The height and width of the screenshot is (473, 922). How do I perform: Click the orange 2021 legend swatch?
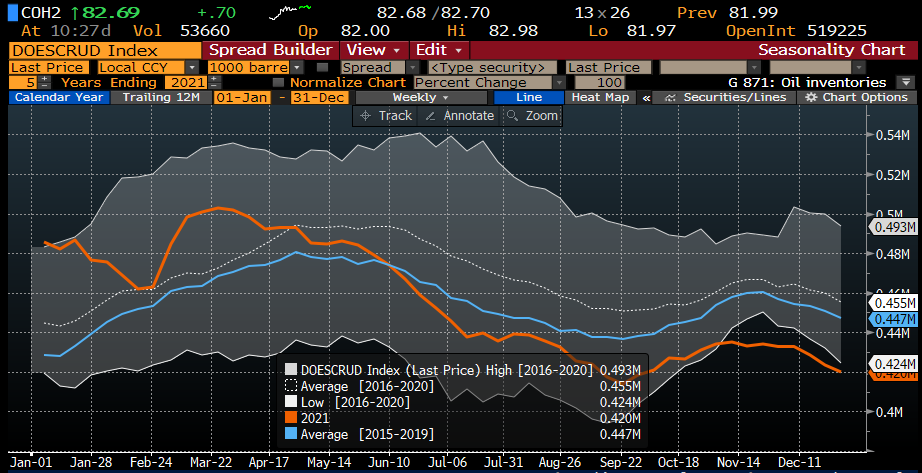(290, 418)
